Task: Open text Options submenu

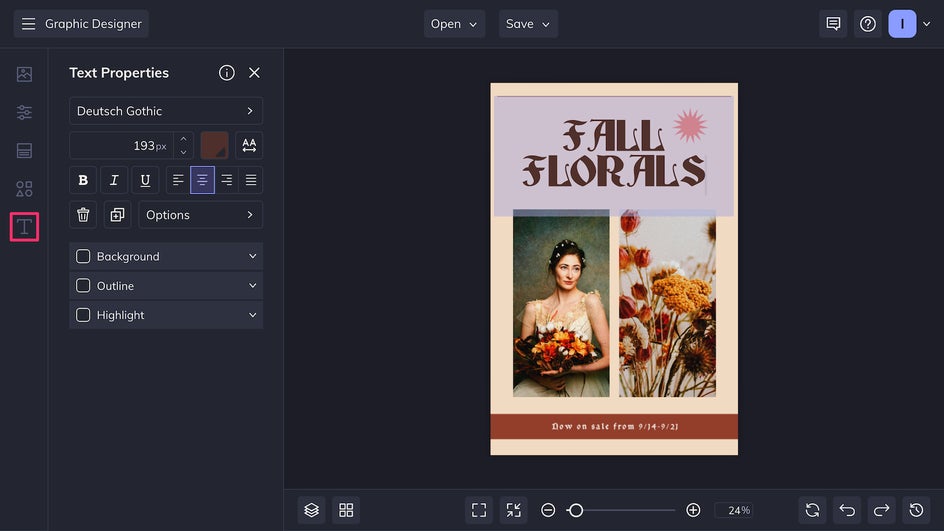Action: [x=200, y=215]
